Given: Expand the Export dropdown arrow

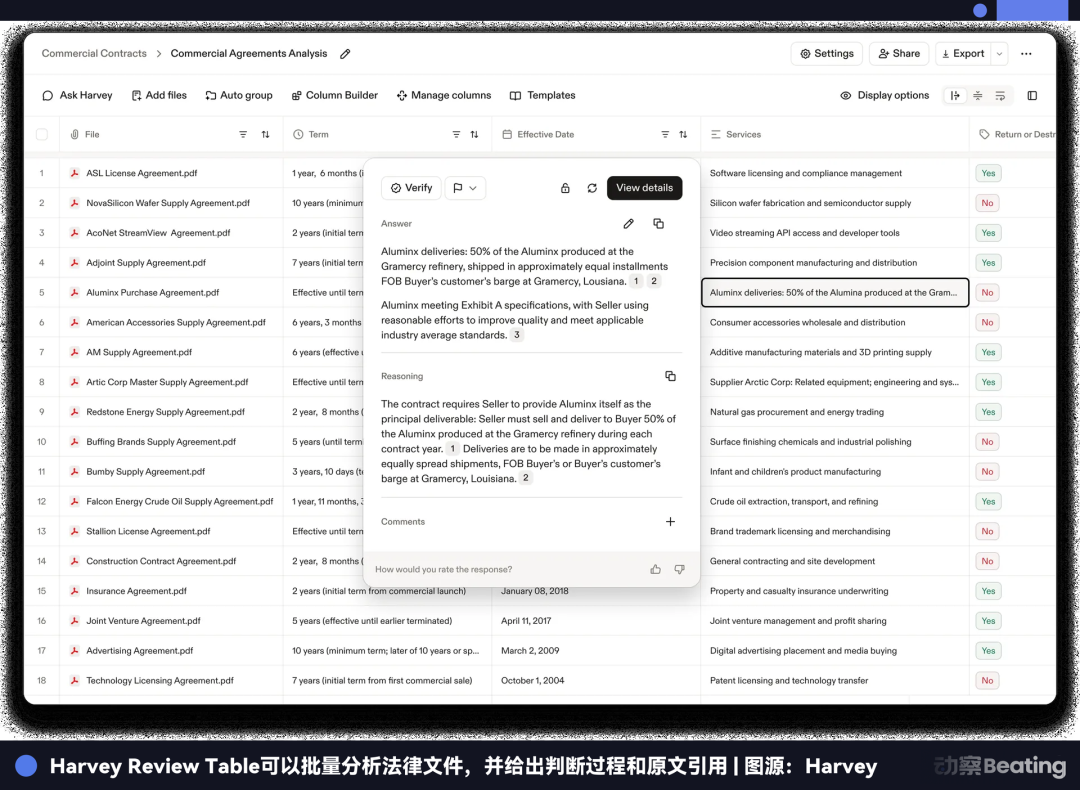Looking at the screenshot, I should pyautogui.click(x=999, y=54).
